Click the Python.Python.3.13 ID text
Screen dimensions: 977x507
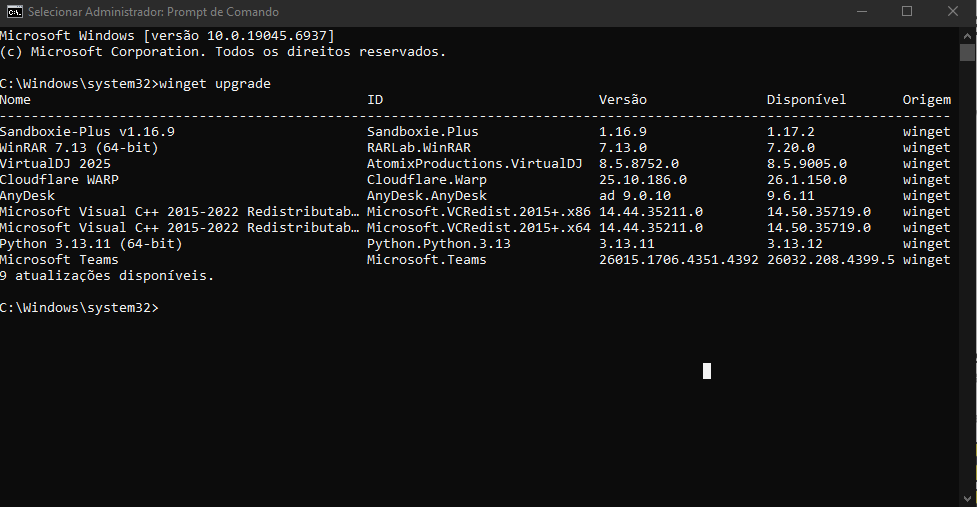[439, 244]
